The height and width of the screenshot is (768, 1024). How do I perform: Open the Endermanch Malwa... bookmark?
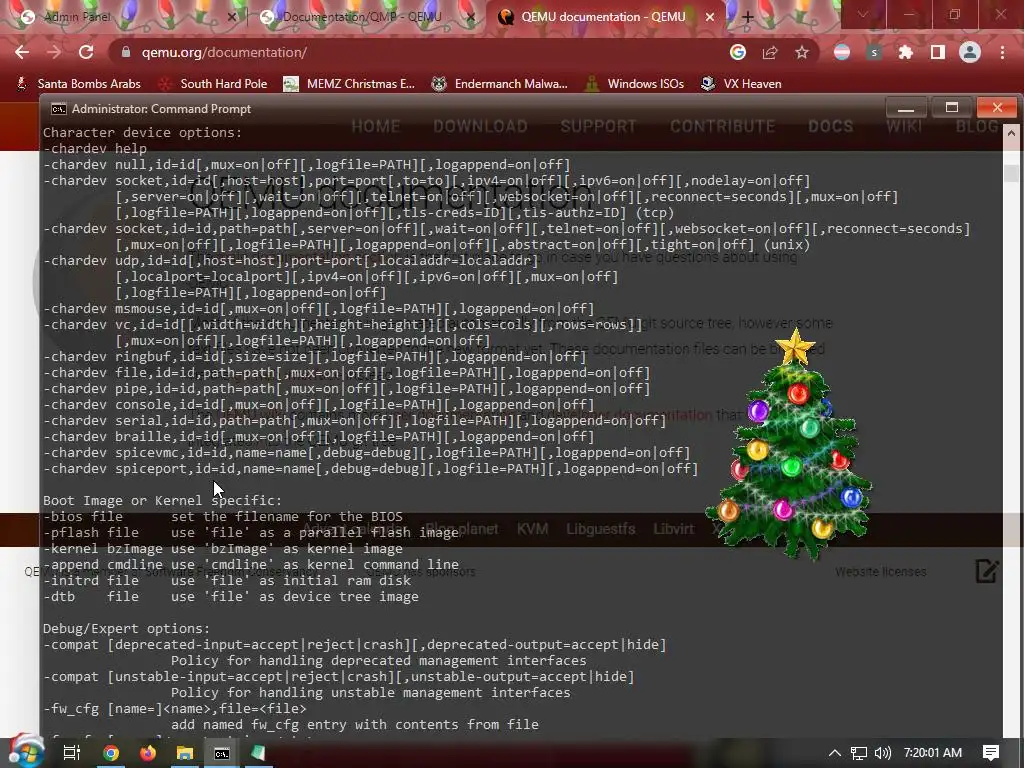pyautogui.click(x=500, y=84)
